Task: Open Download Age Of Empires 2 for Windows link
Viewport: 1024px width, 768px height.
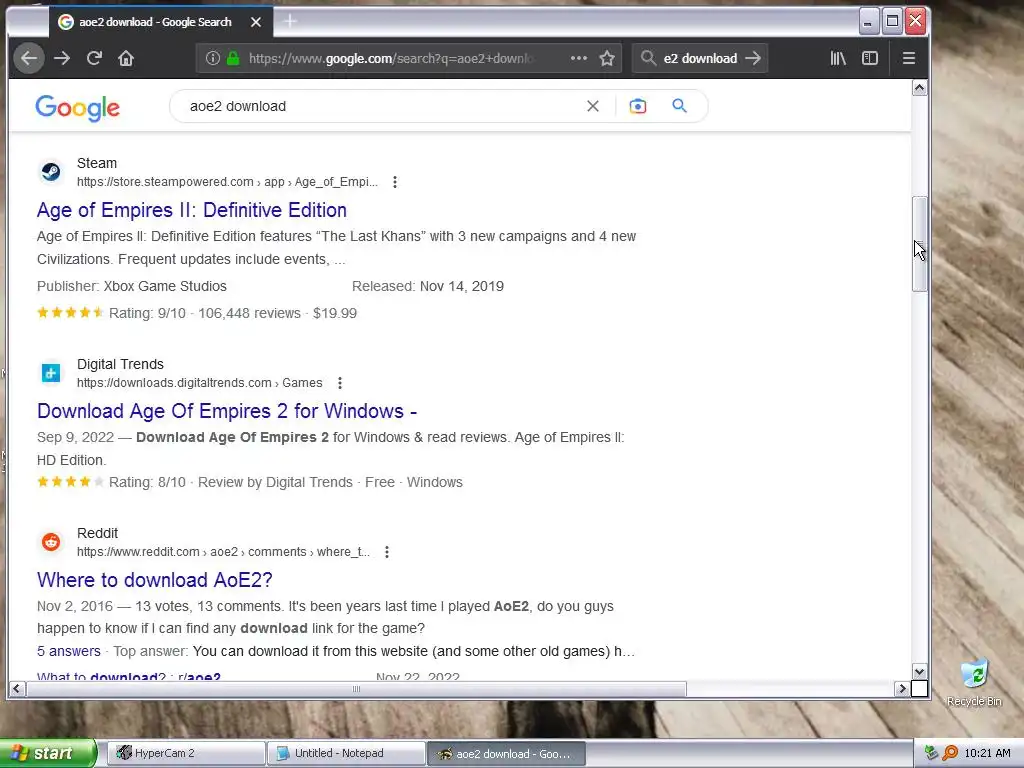Action: point(227,411)
